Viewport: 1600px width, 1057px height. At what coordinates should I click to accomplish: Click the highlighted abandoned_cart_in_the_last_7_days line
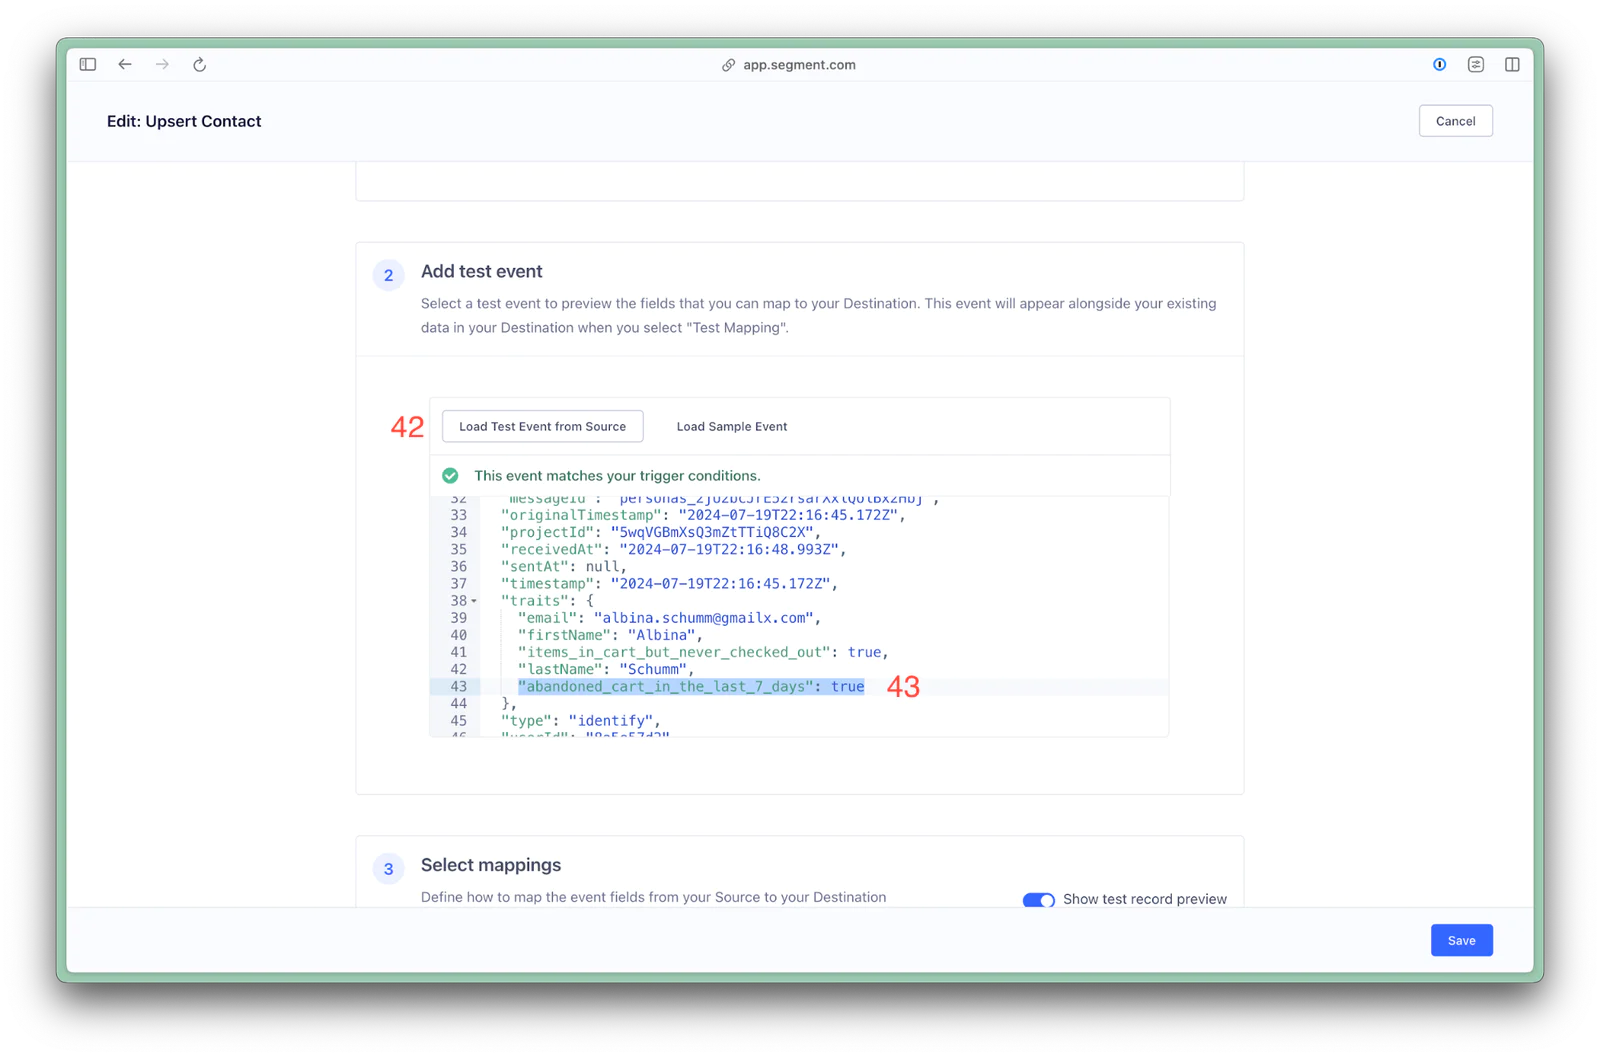[690, 687]
